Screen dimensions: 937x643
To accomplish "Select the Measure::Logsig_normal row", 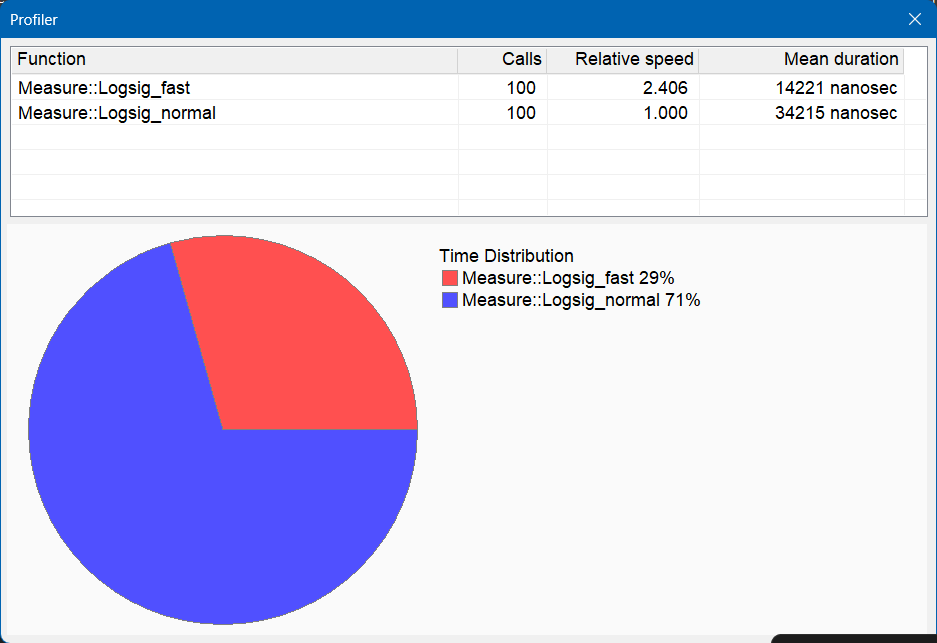I will click(x=458, y=113).
